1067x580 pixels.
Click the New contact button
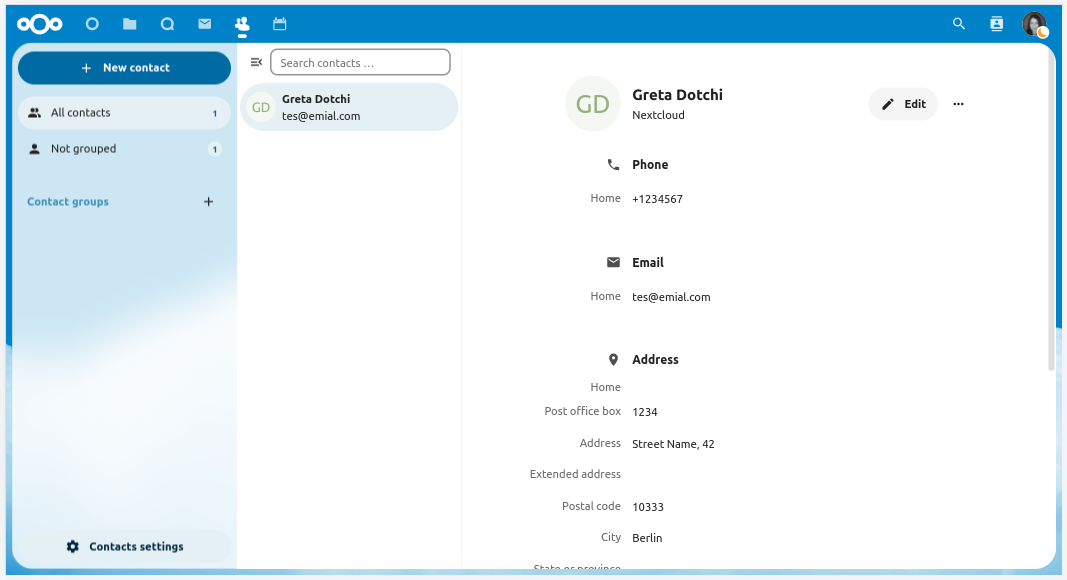[x=124, y=68]
